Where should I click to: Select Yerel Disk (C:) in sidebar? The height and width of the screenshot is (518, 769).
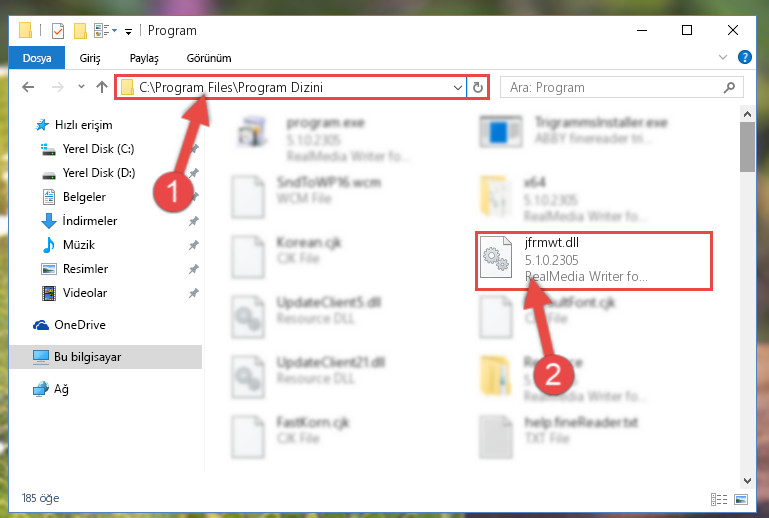coord(98,149)
